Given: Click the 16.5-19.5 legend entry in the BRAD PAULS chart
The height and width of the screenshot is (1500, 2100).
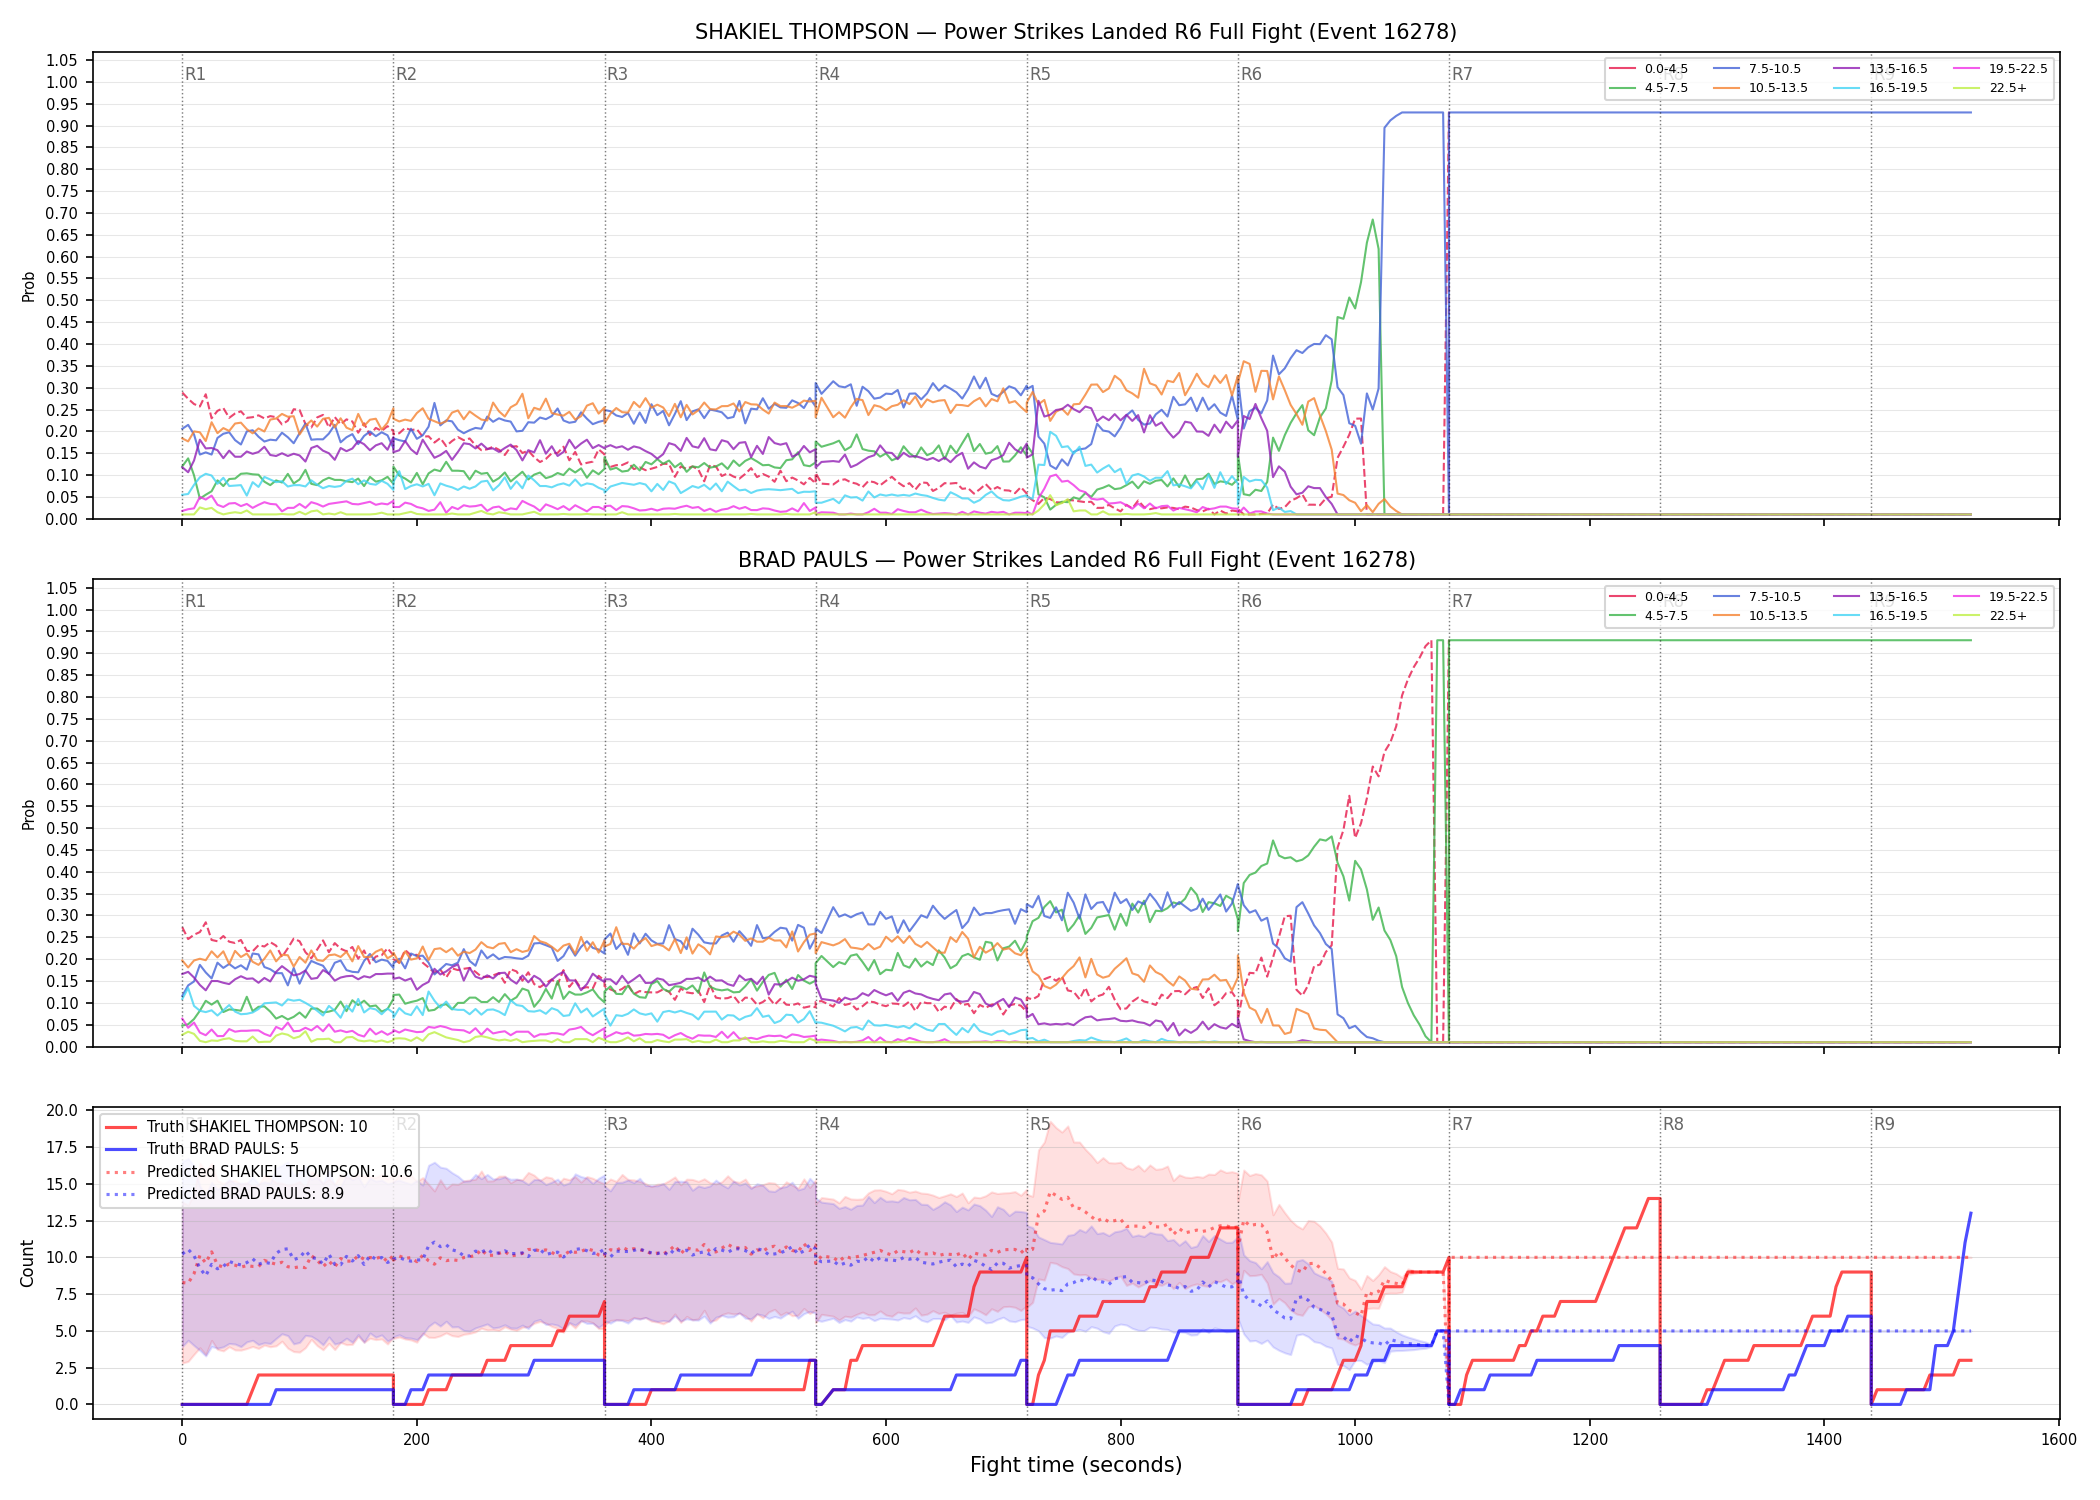Looking at the screenshot, I should pos(1880,616).
